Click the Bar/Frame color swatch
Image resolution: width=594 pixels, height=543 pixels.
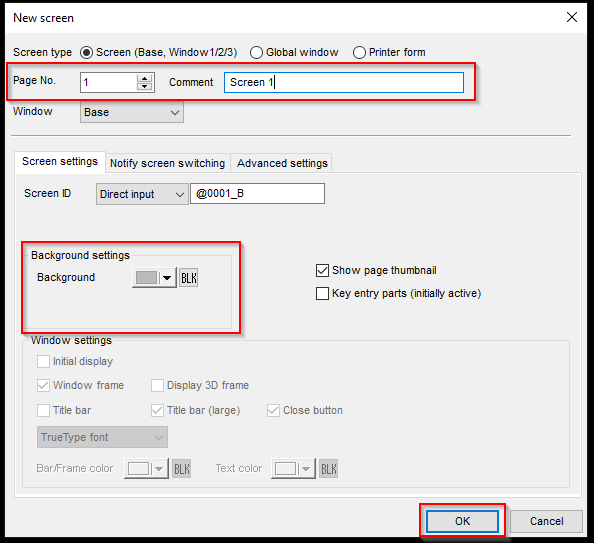138,469
